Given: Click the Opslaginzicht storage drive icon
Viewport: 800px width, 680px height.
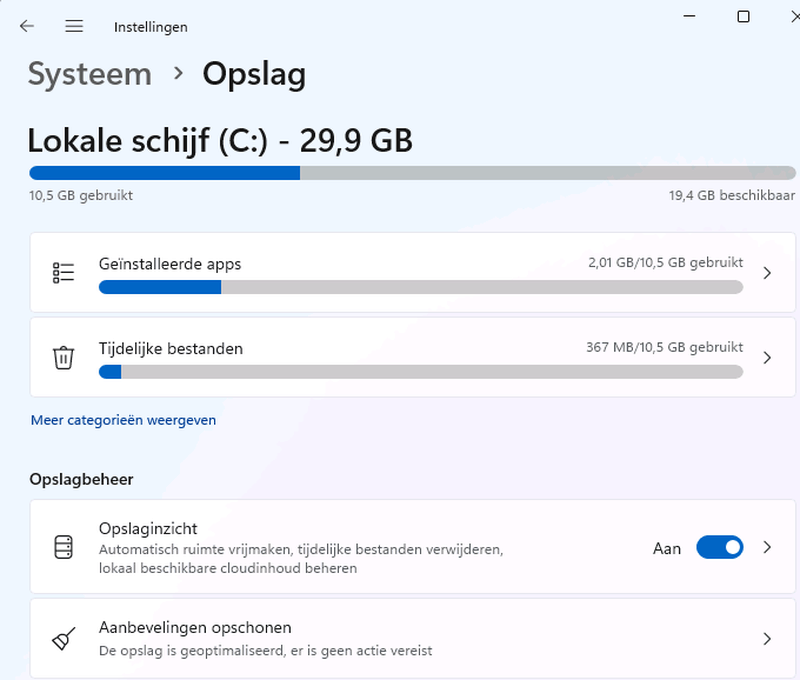Looking at the screenshot, I should pyautogui.click(x=63, y=547).
